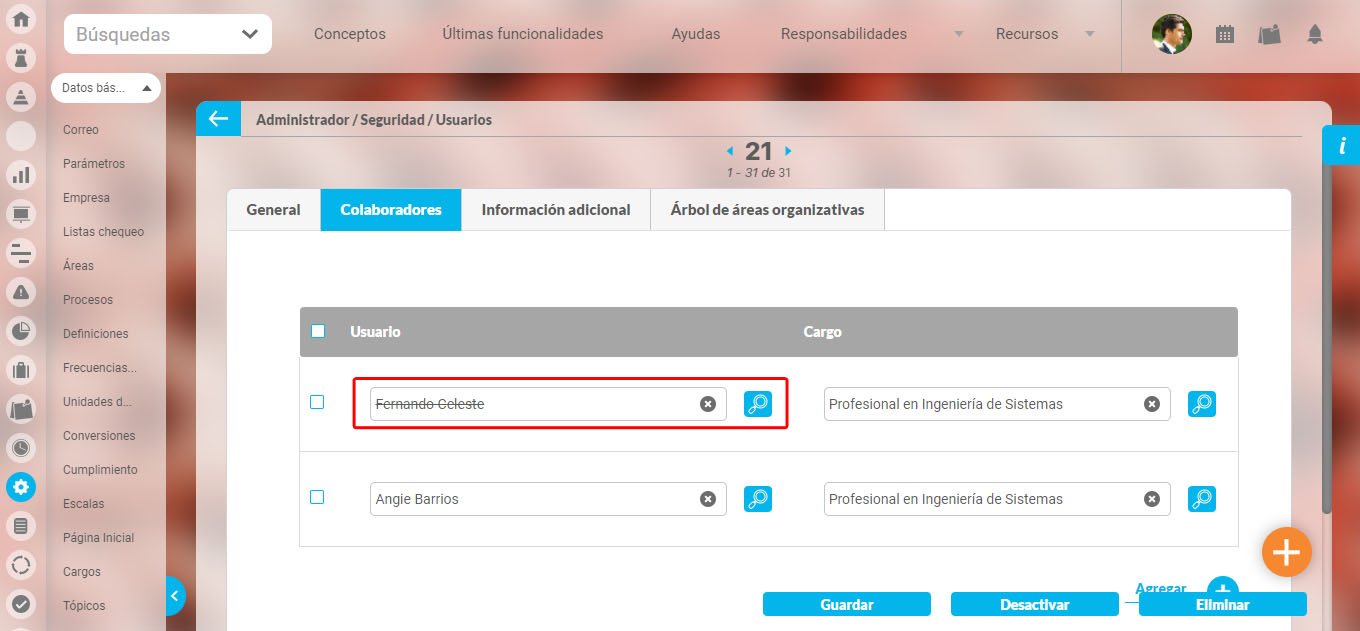1360x631 pixels.
Task: Select the settings gear icon in the sidebar
Action: (21, 487)
